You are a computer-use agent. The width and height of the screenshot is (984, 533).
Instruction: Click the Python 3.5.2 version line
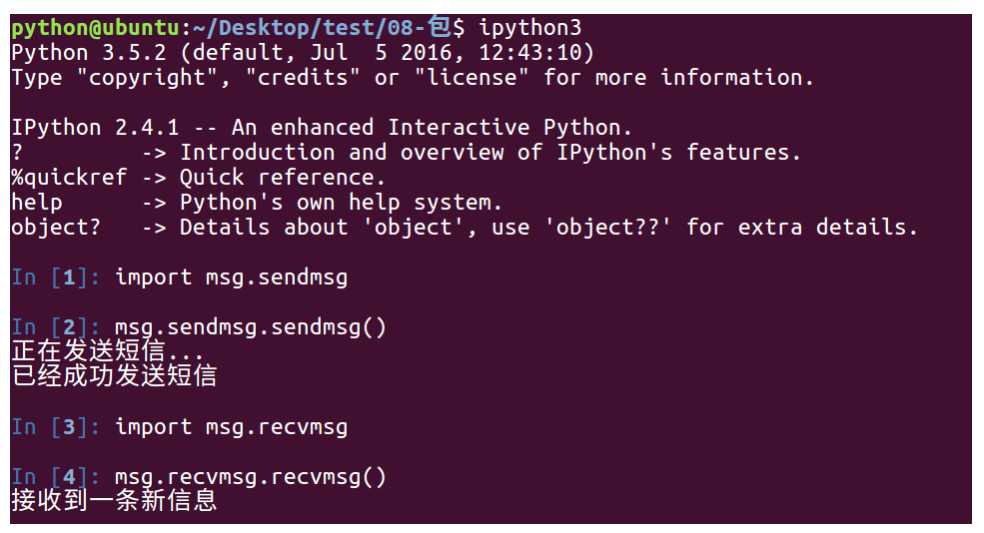click(x=302, y=53)
